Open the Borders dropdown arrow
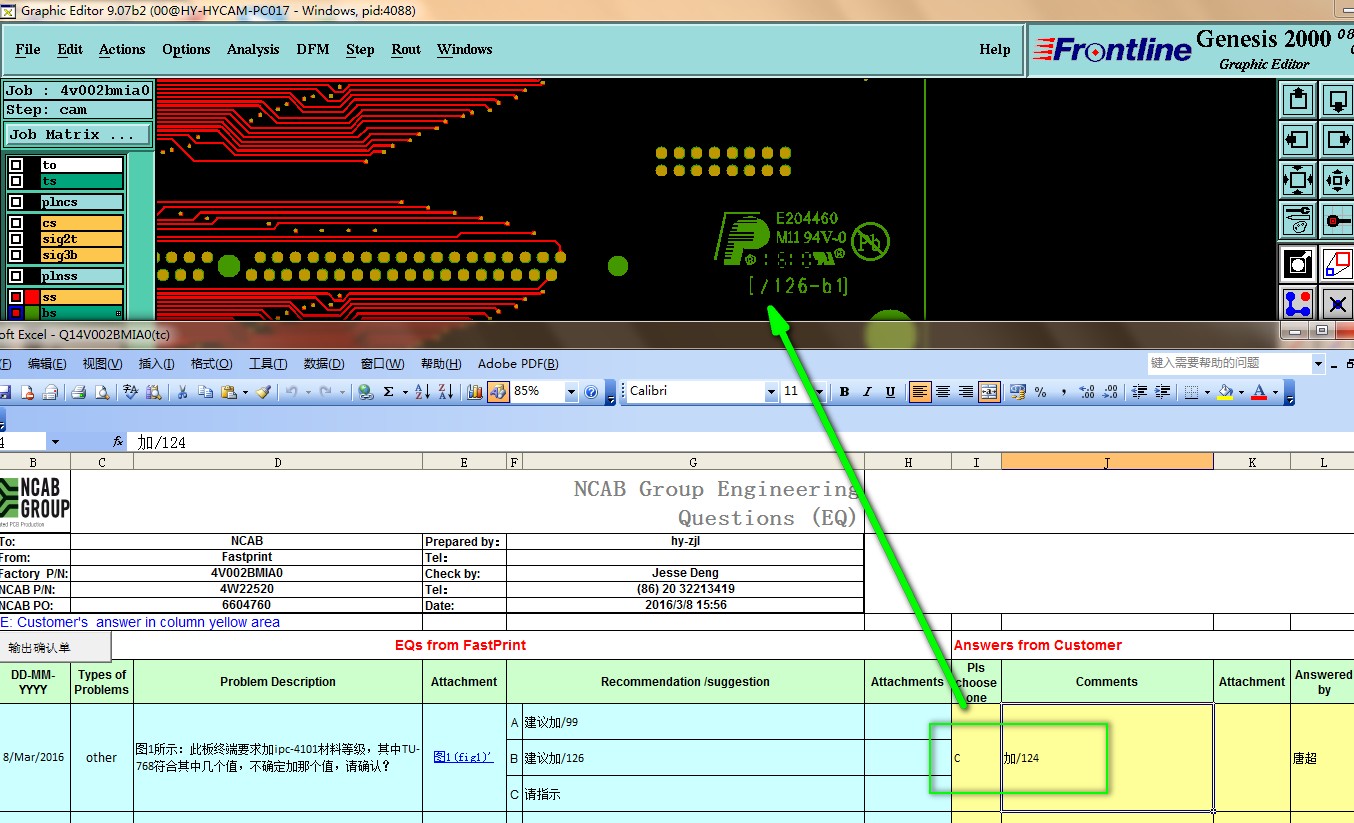The width and height of the screenshot is (1354, 823). click(x=1207, y=392)
